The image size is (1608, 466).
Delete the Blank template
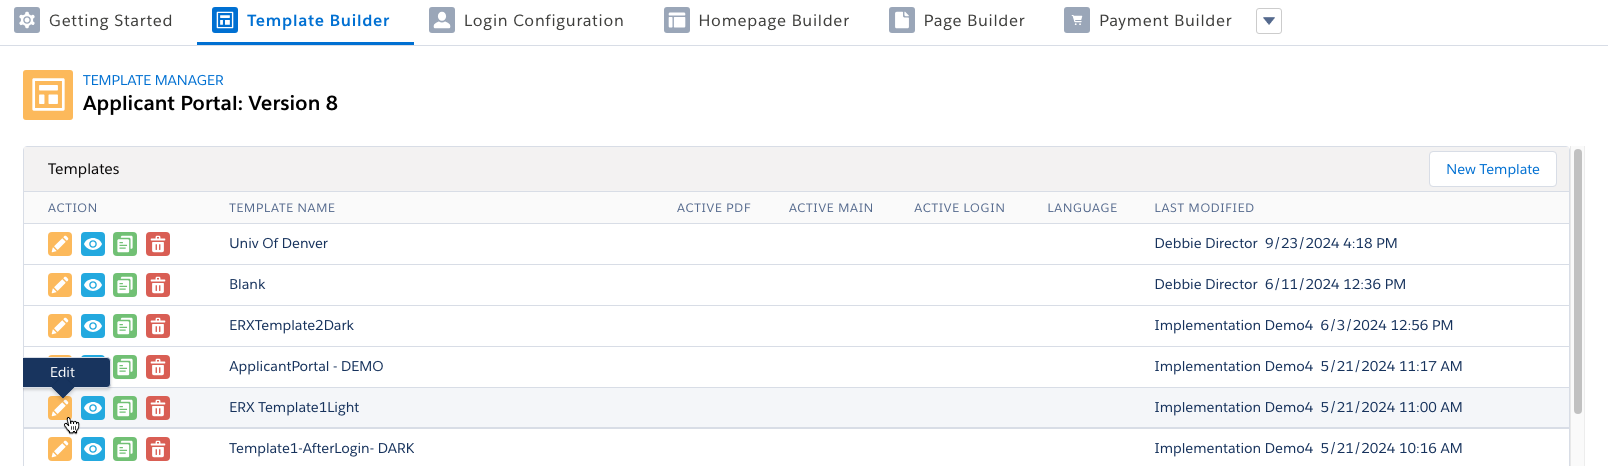tap(158, 285)
